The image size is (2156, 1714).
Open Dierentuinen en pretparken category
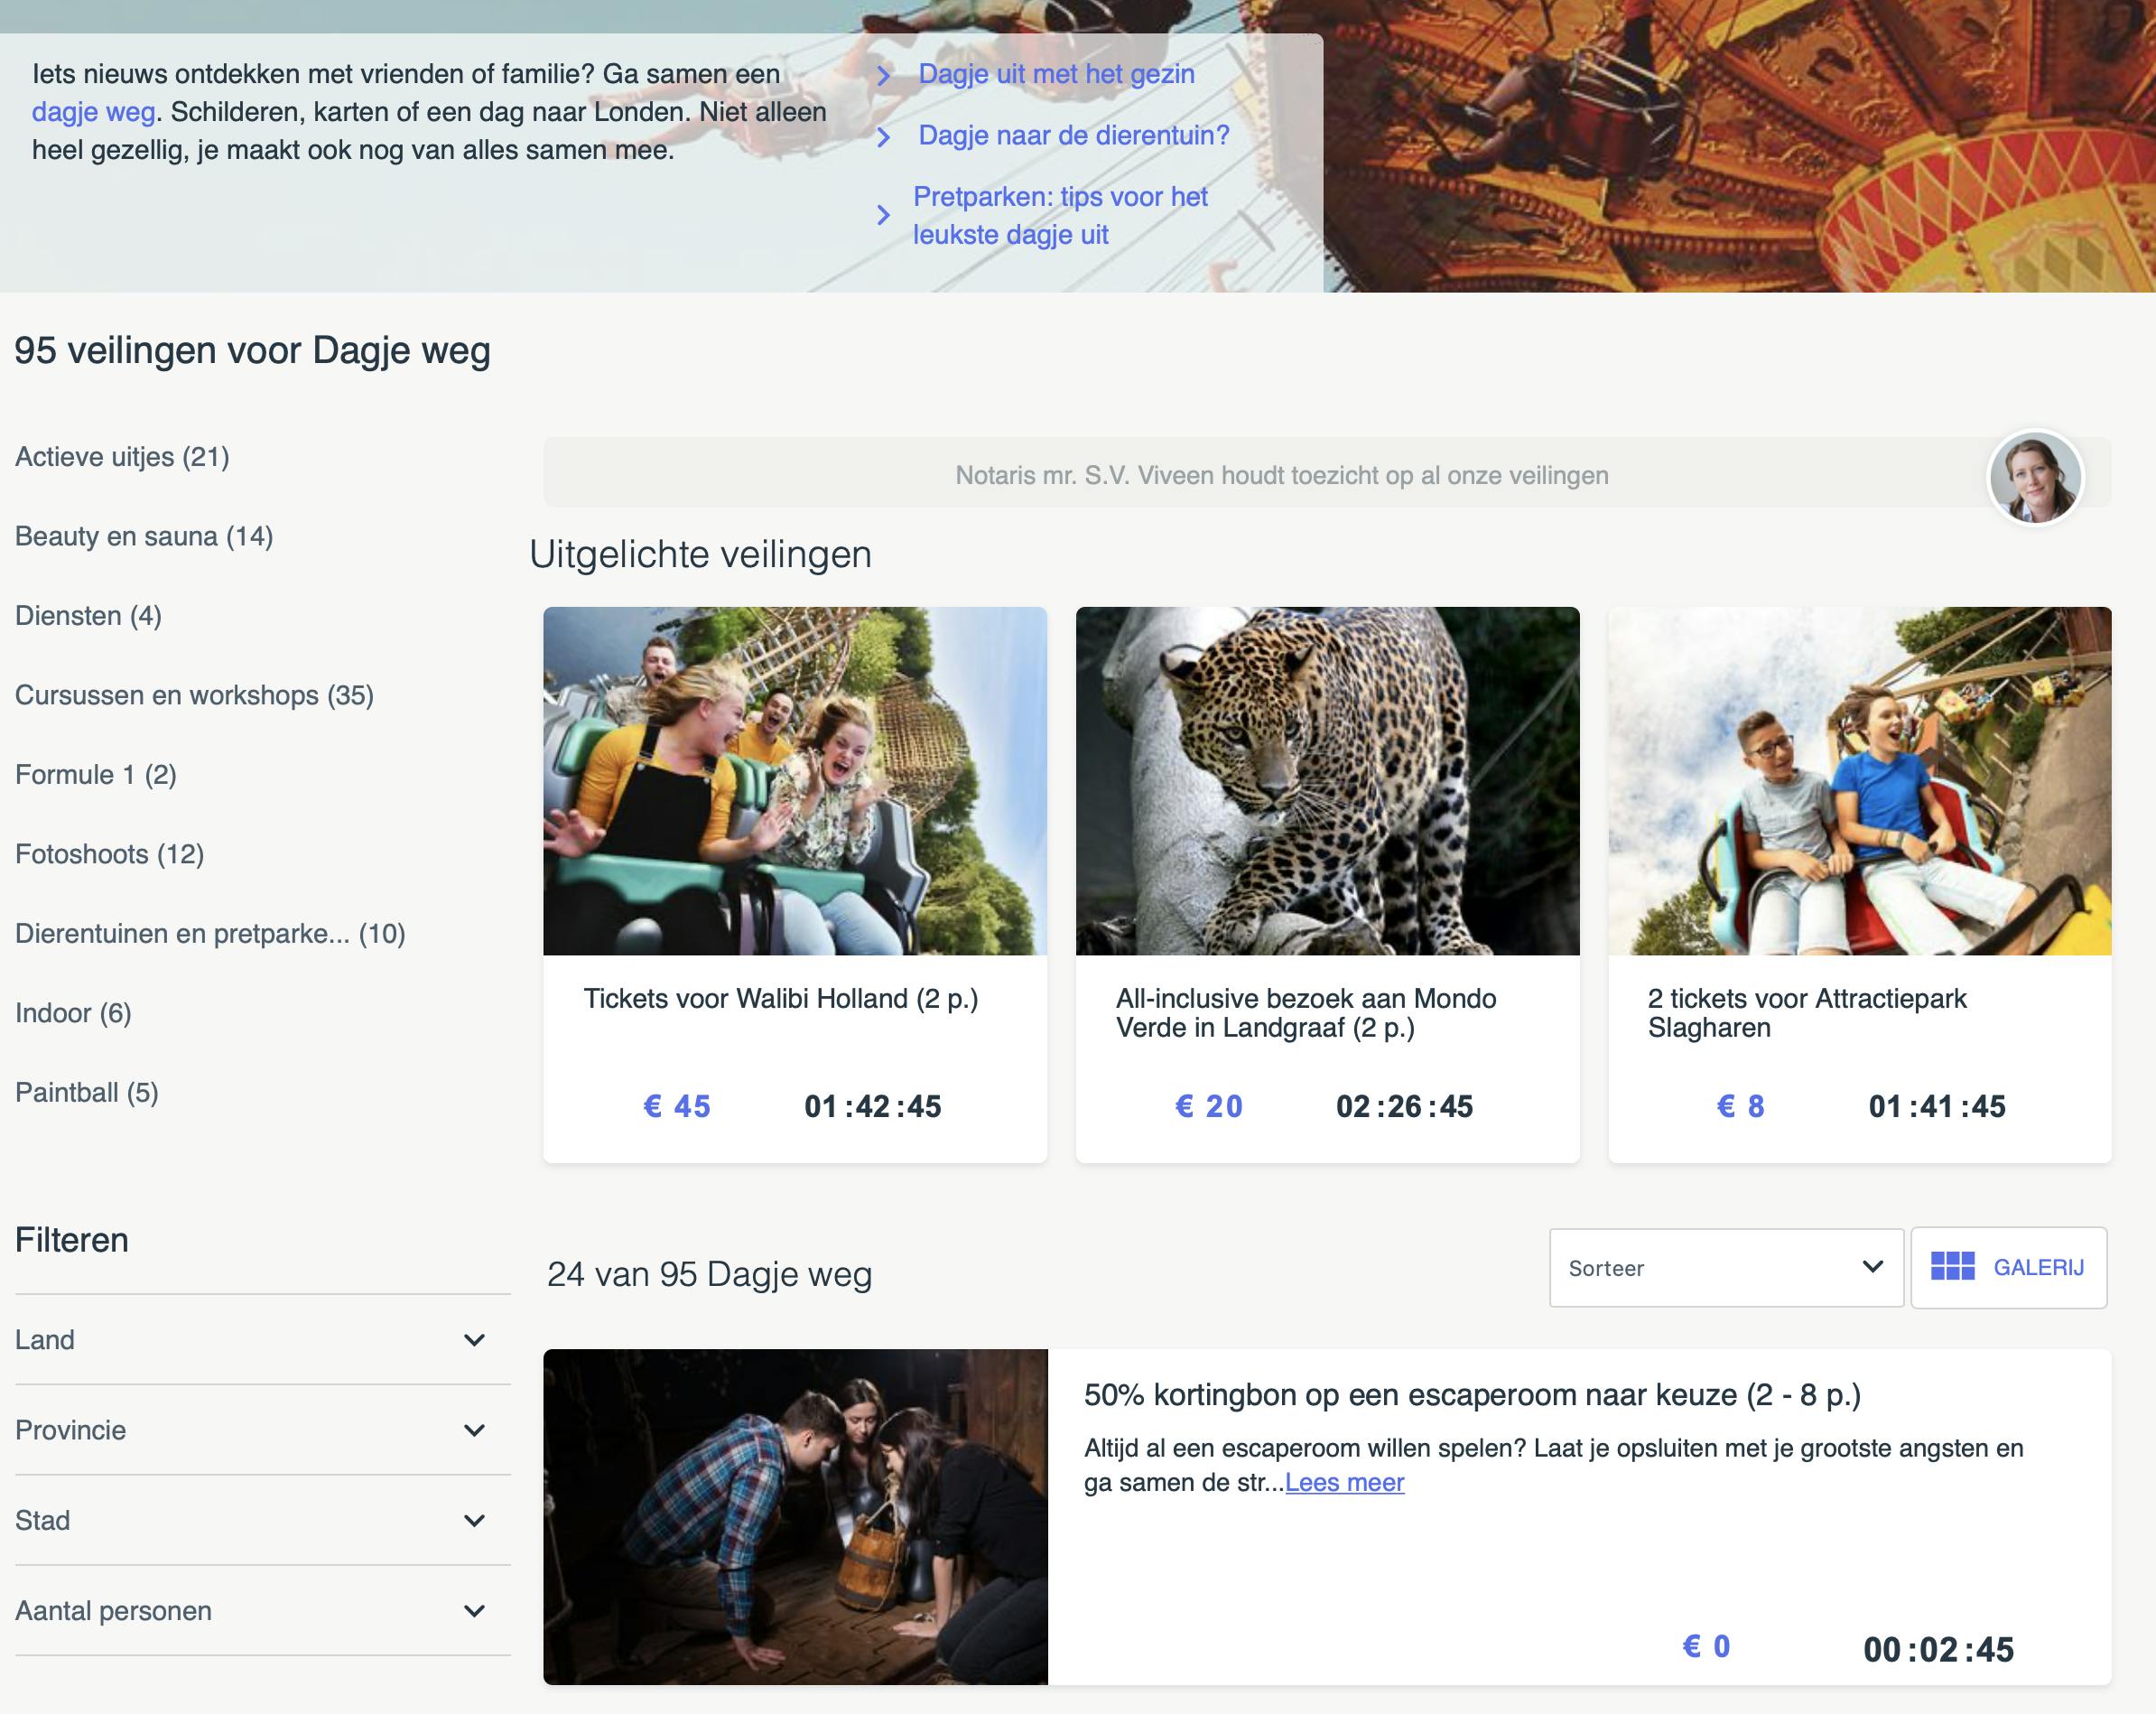pyautogui.click(x=210, y=933)
